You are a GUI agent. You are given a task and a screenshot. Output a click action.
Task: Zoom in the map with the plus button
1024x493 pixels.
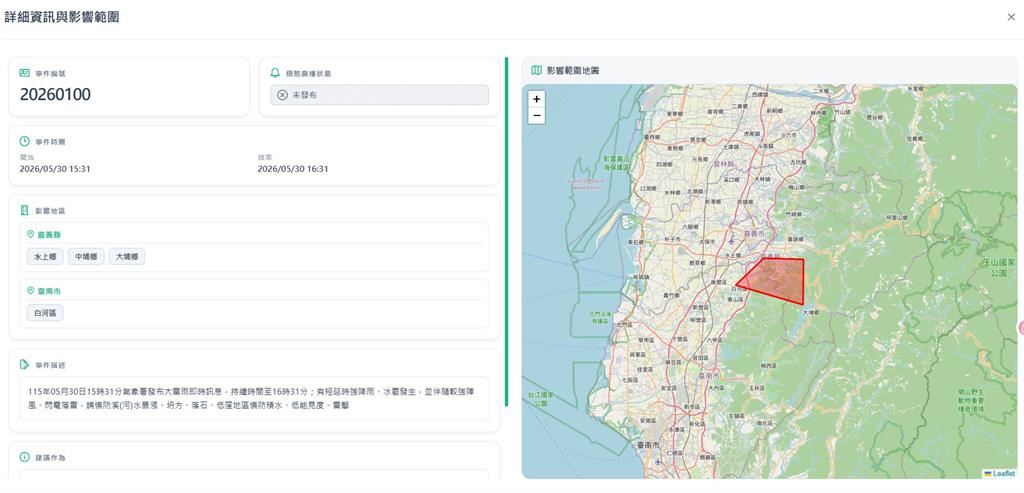click(536, 99)
